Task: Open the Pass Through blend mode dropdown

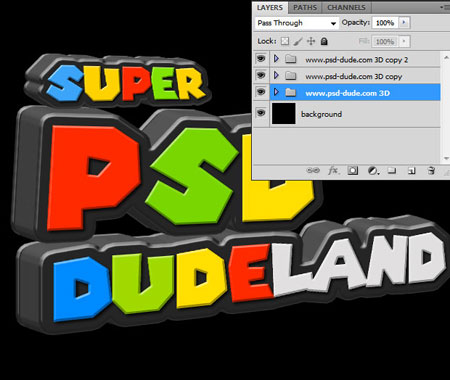Action: pos(297,23)
